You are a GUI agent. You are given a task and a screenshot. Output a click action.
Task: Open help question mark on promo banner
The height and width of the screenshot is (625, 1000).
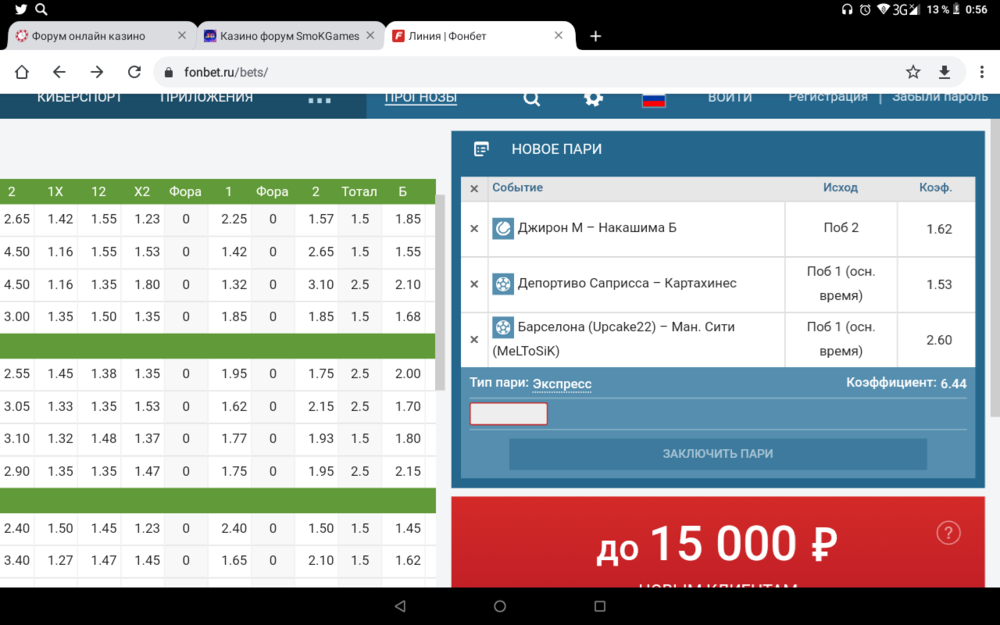(x=948, y=533)
